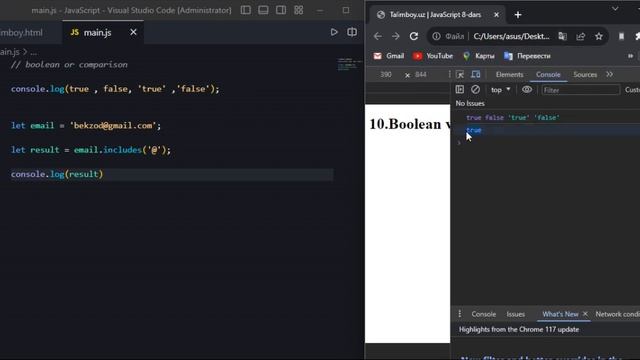Reload the page in Chrome
This screenshot has height=360, width=640.
tap(414, 36)
